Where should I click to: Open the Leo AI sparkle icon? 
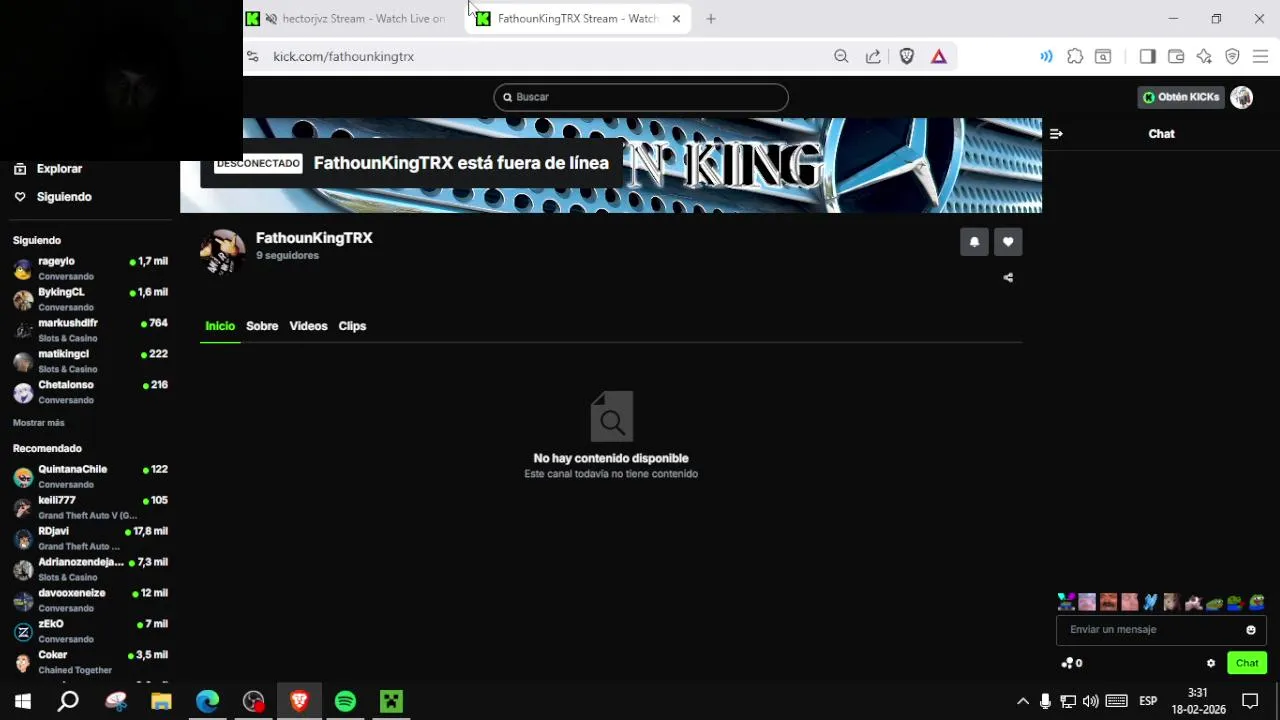coord(1204,56)
